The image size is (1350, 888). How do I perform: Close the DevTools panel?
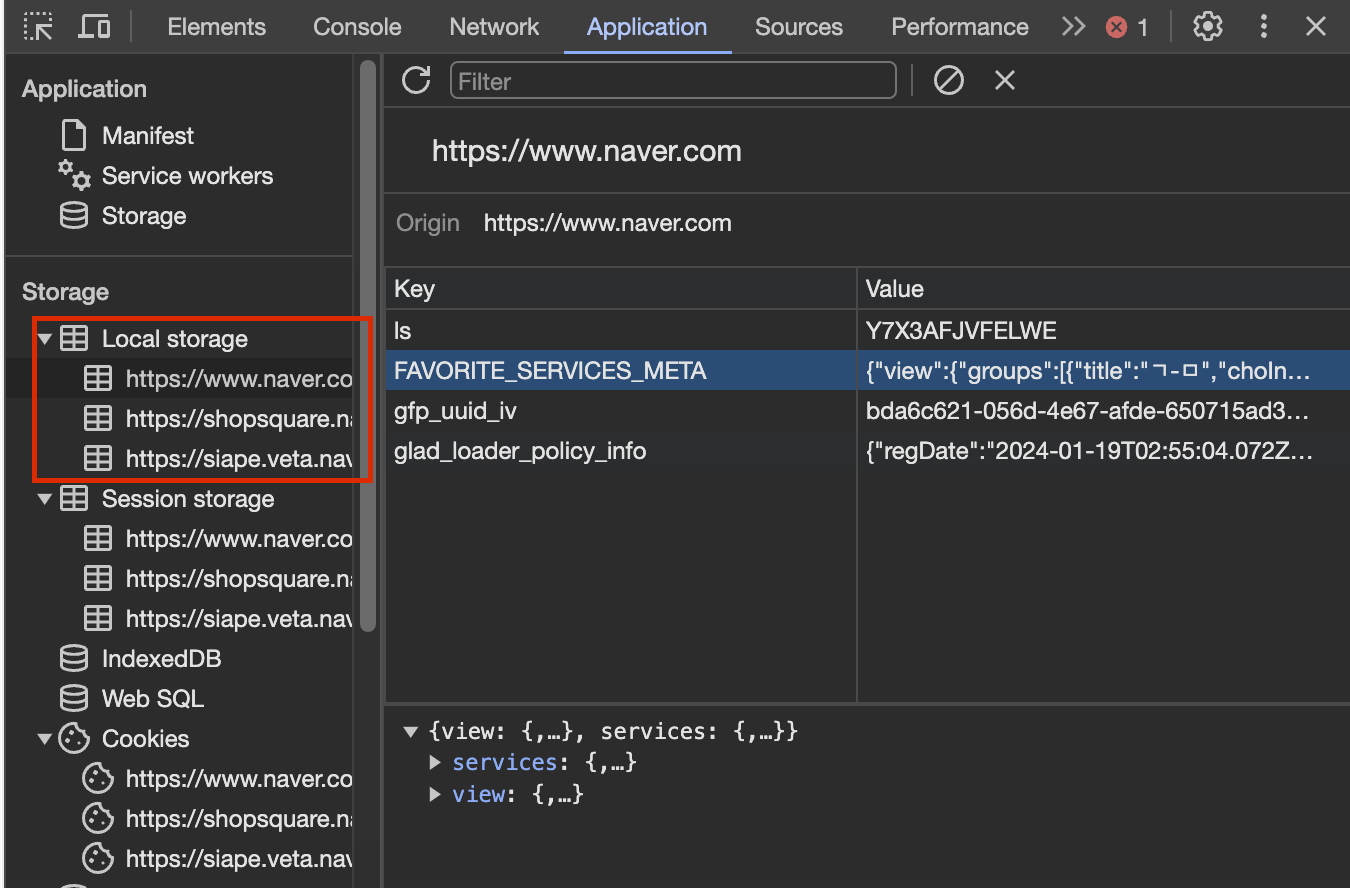(1316, 27)
